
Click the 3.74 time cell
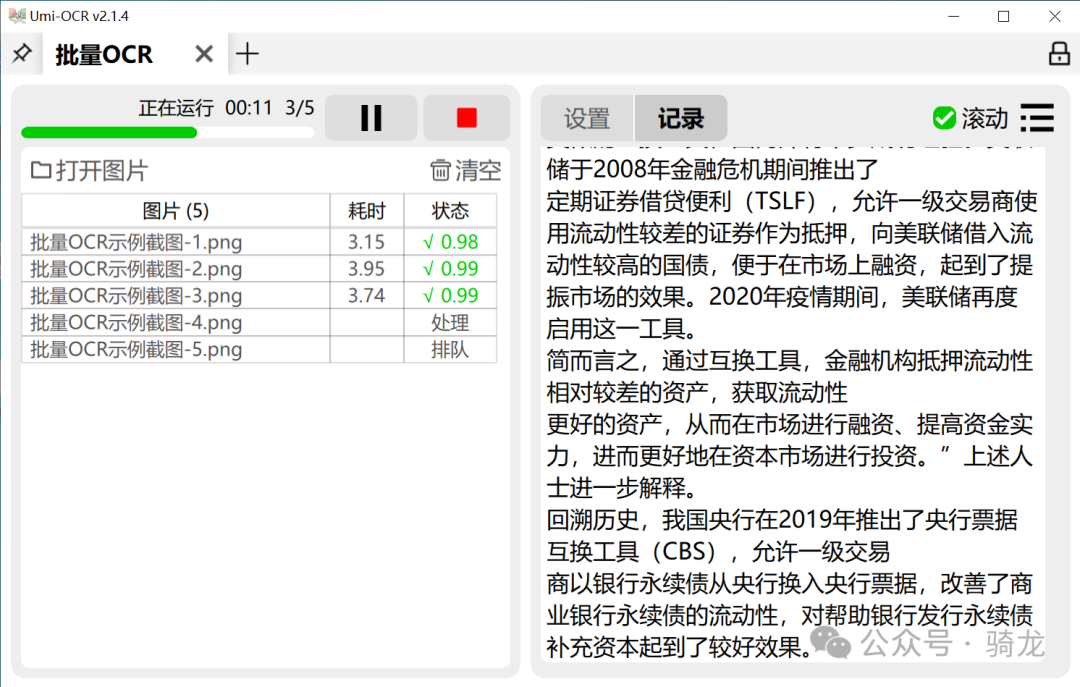coord(366,296)
